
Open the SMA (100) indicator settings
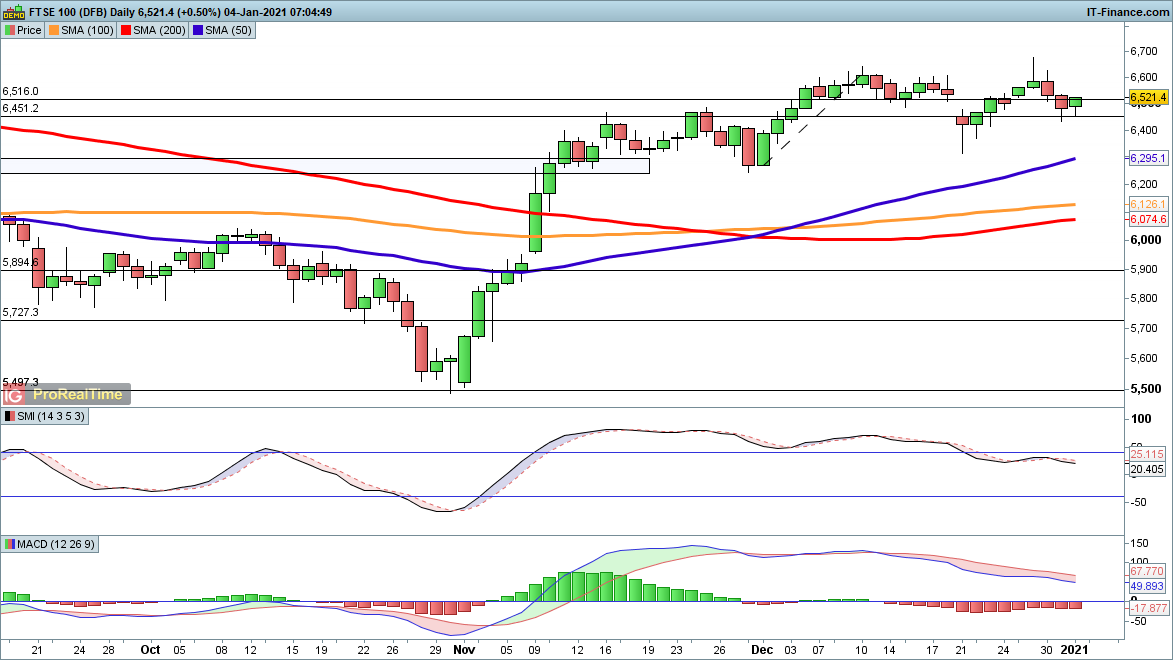(x=85, y=30)
